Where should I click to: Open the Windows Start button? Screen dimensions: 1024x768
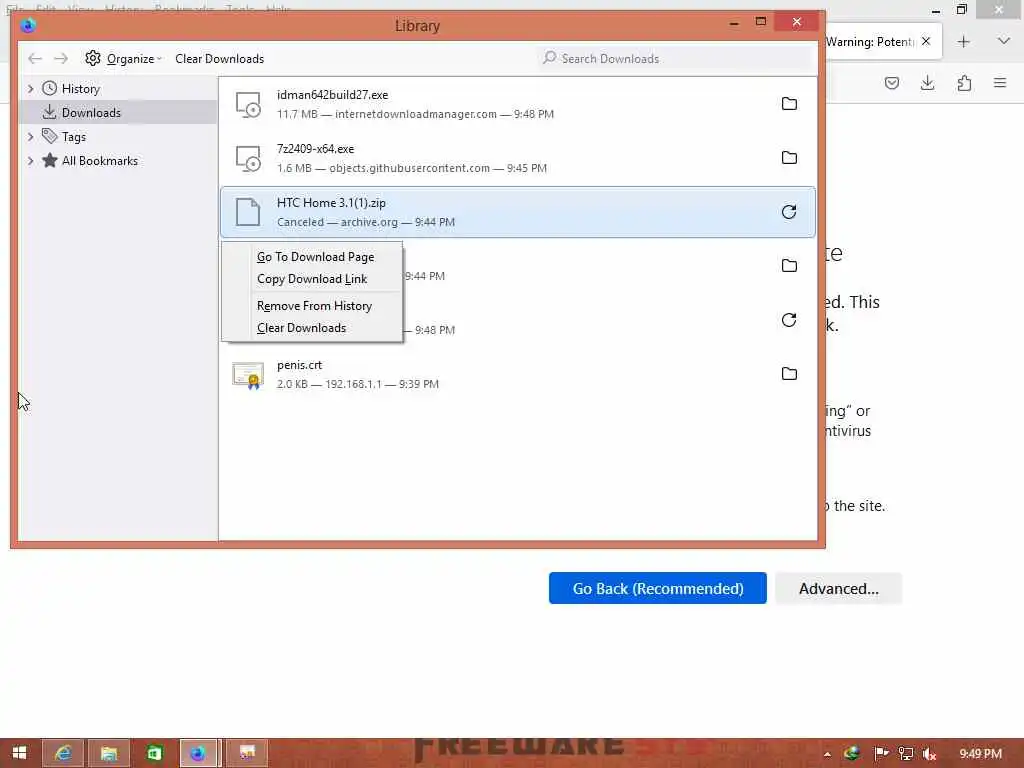point(19,754)
